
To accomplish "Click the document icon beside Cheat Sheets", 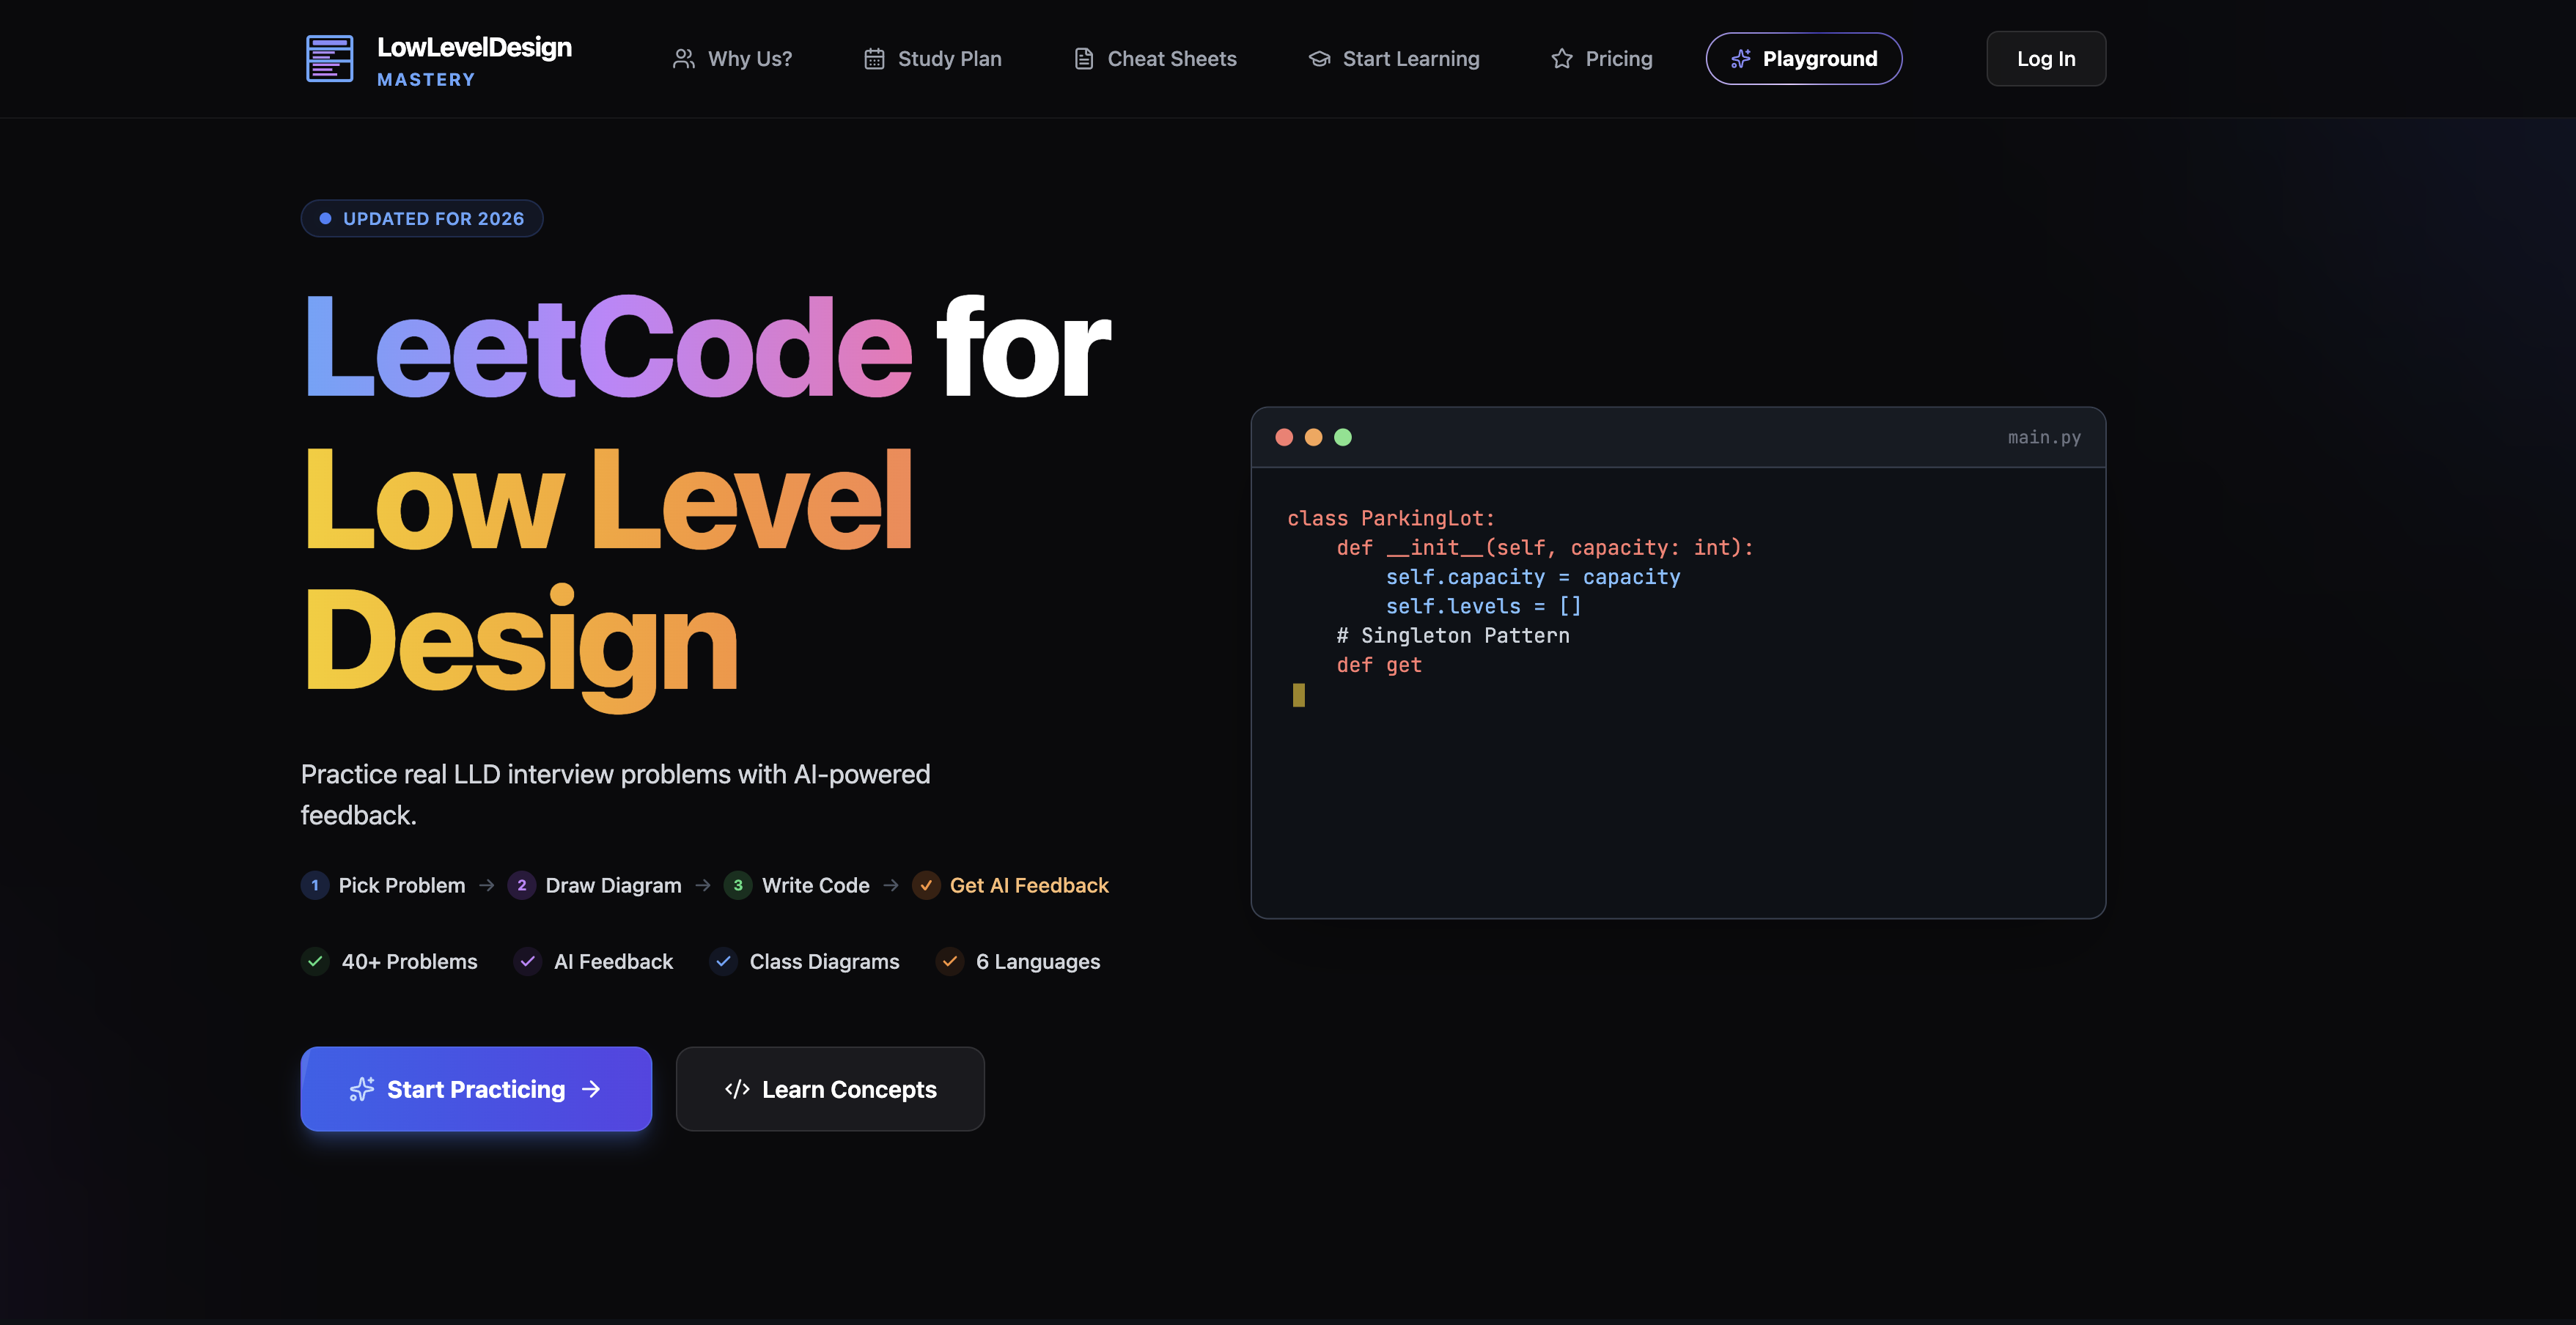I will (x=1083, y=59).
